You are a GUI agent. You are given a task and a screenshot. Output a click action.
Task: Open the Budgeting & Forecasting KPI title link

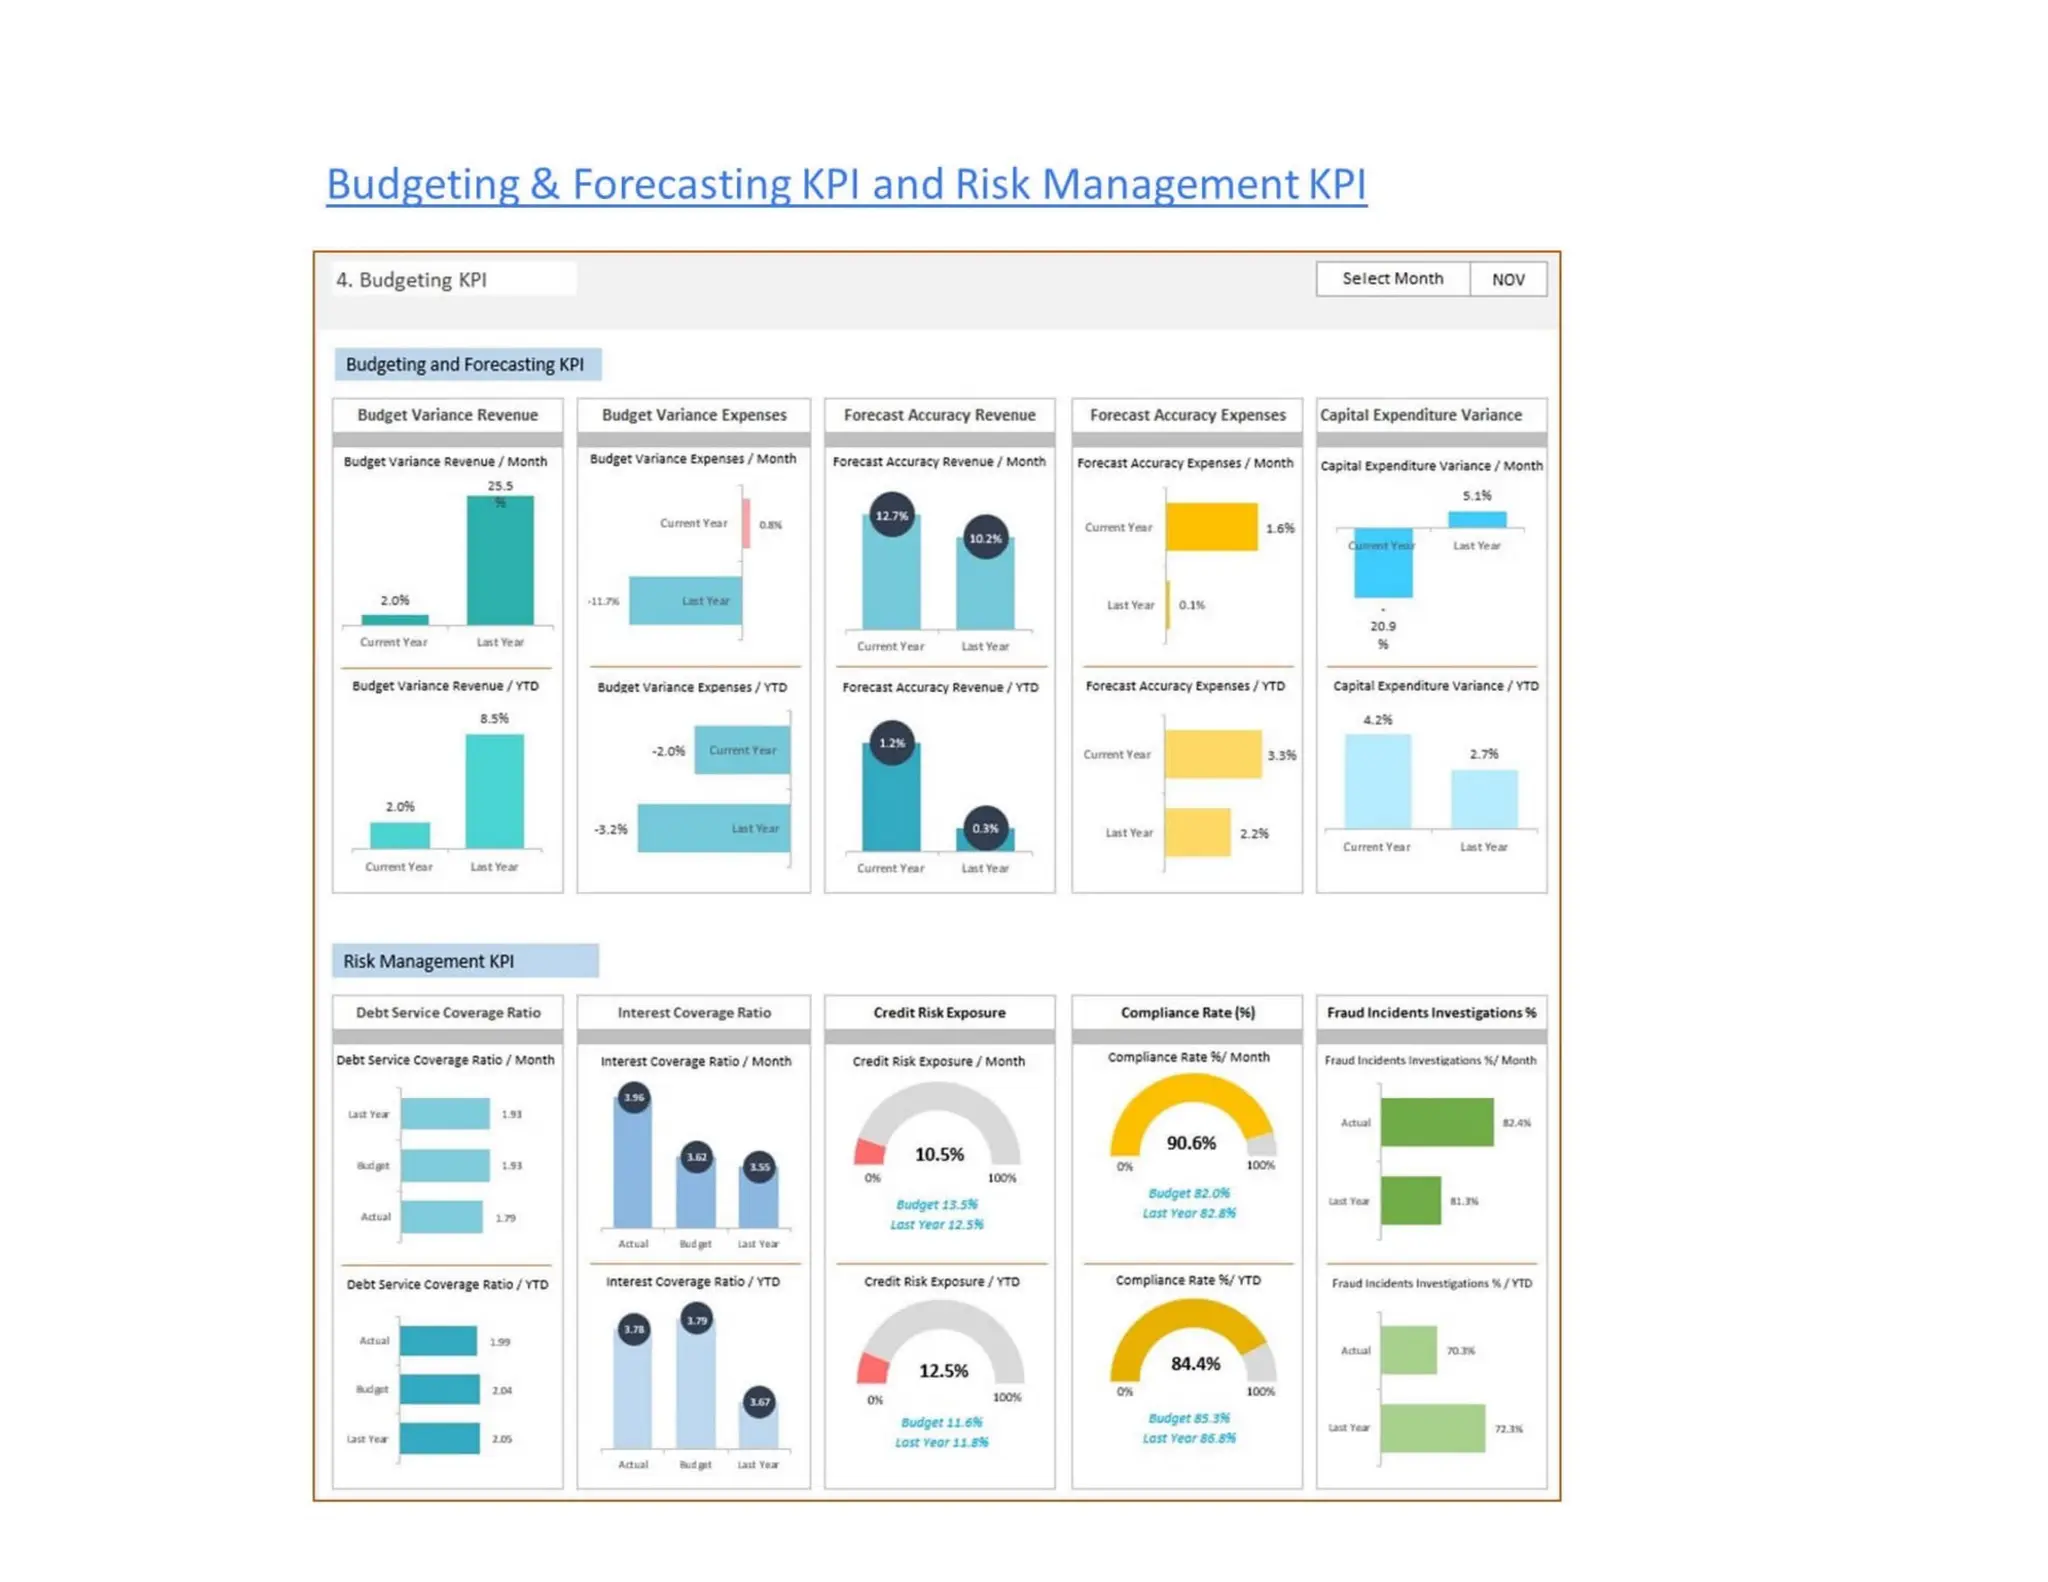tap(846, 184)
